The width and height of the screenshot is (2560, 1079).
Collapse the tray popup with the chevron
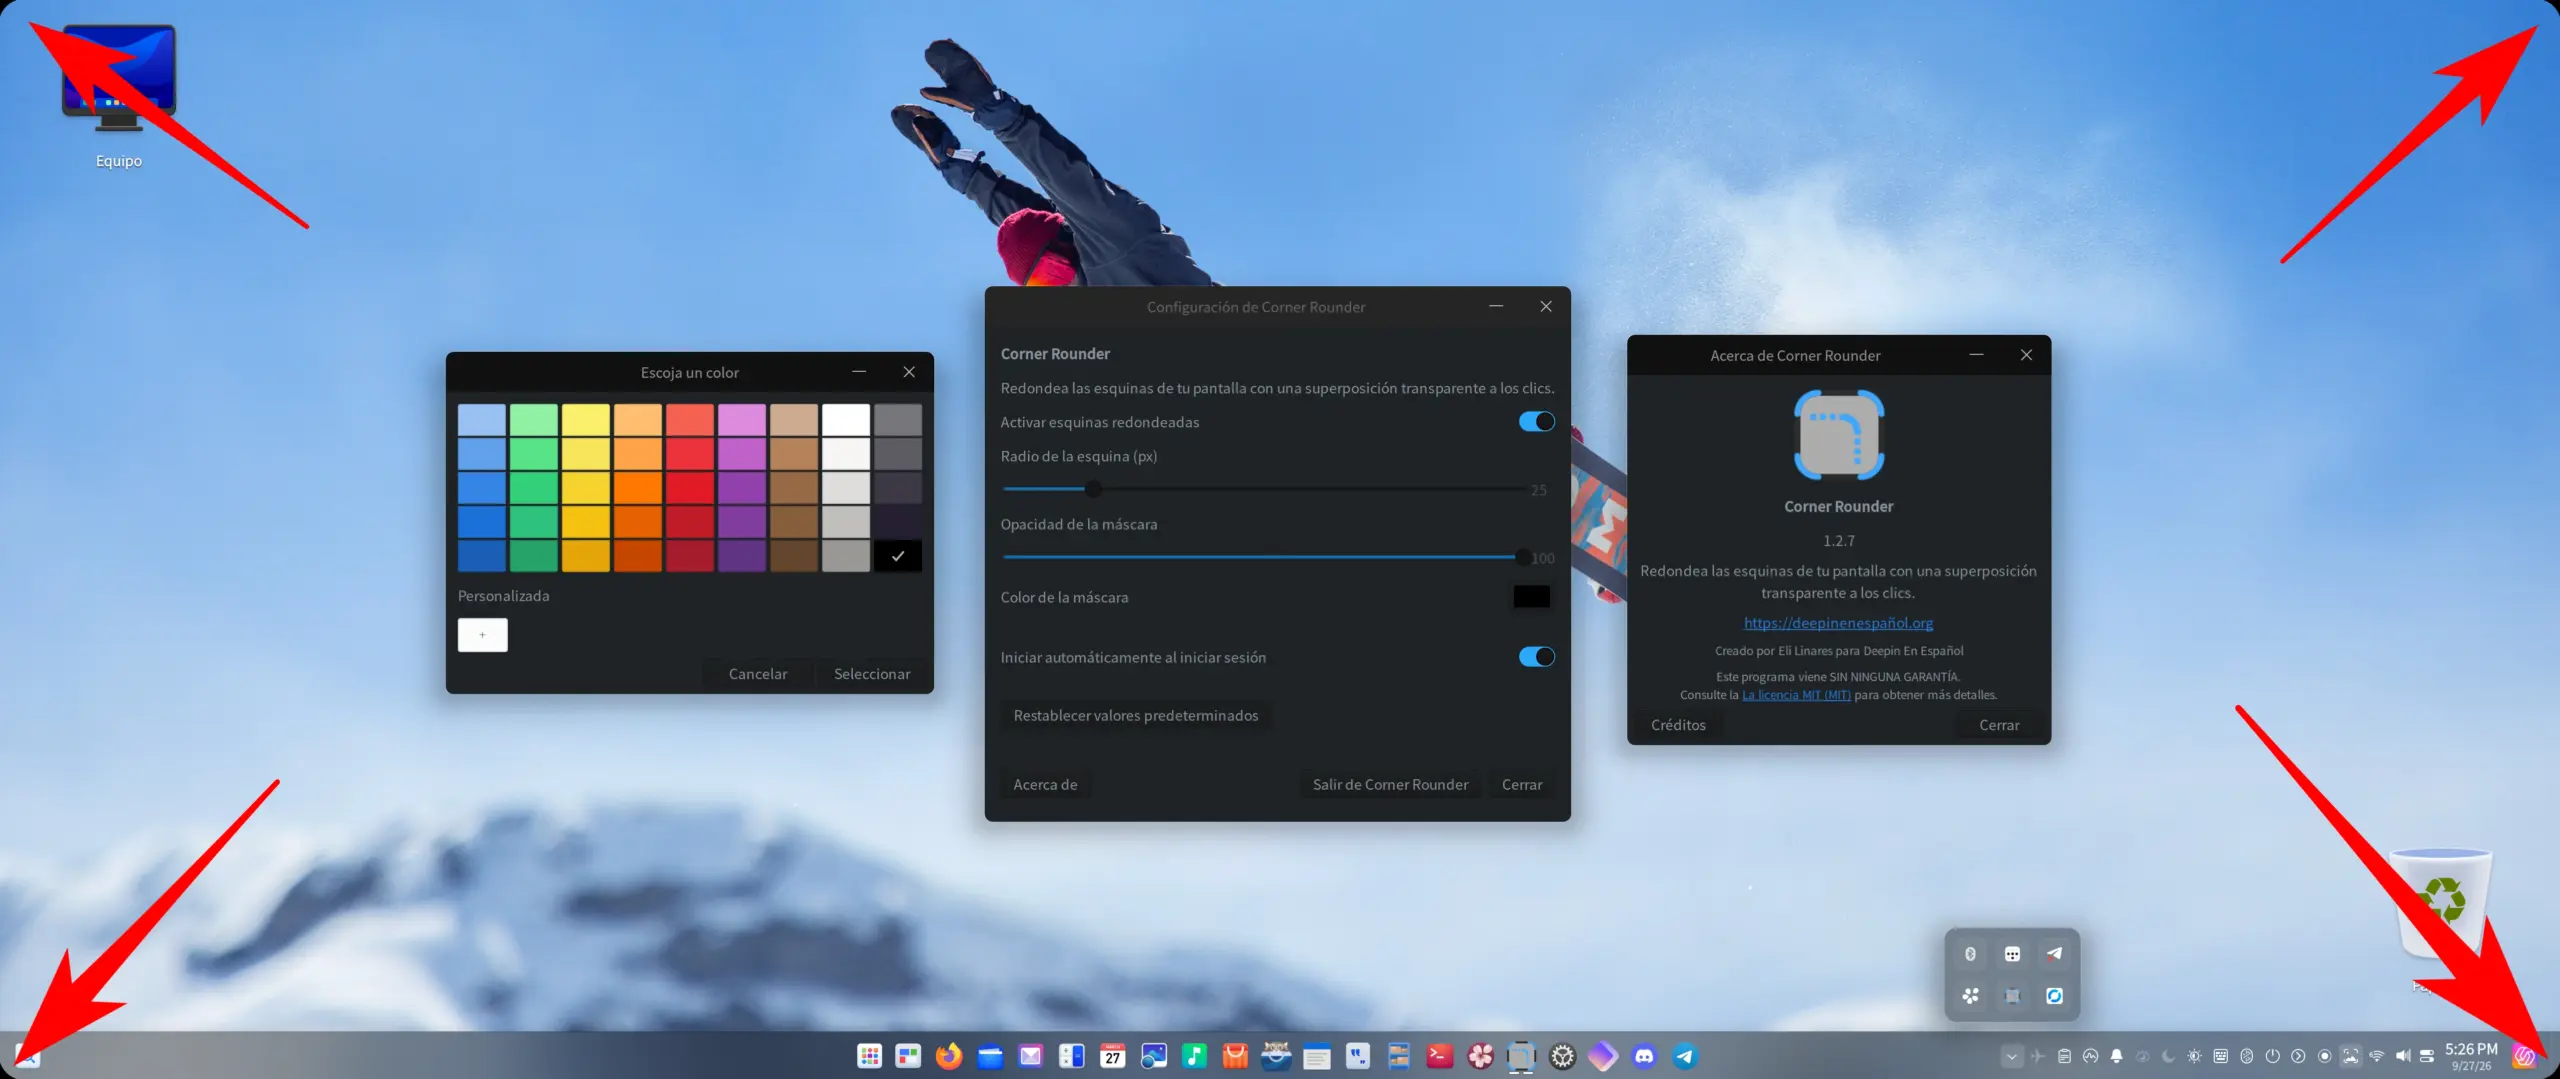tap(2012, 1056)
